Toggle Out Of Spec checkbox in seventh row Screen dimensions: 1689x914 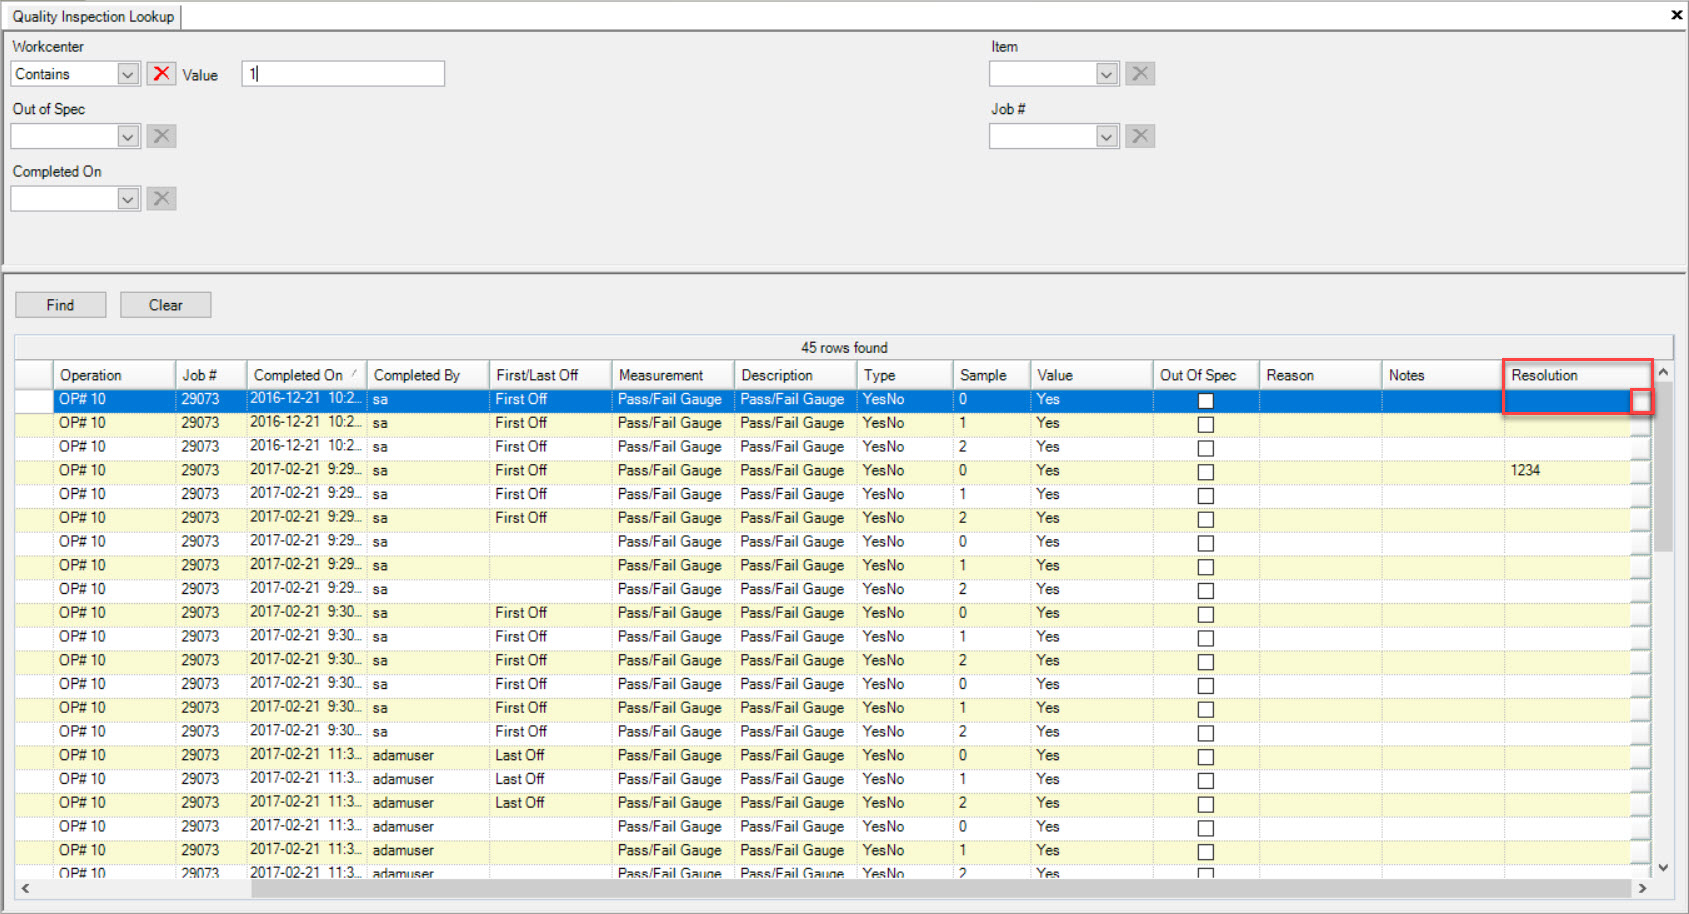[x=1206, y=543]
